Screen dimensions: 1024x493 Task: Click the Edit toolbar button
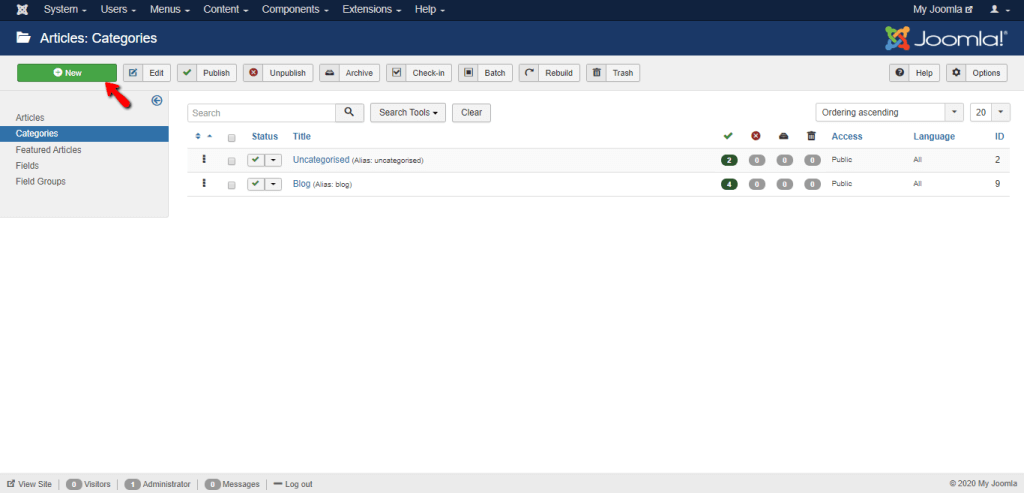147,73
